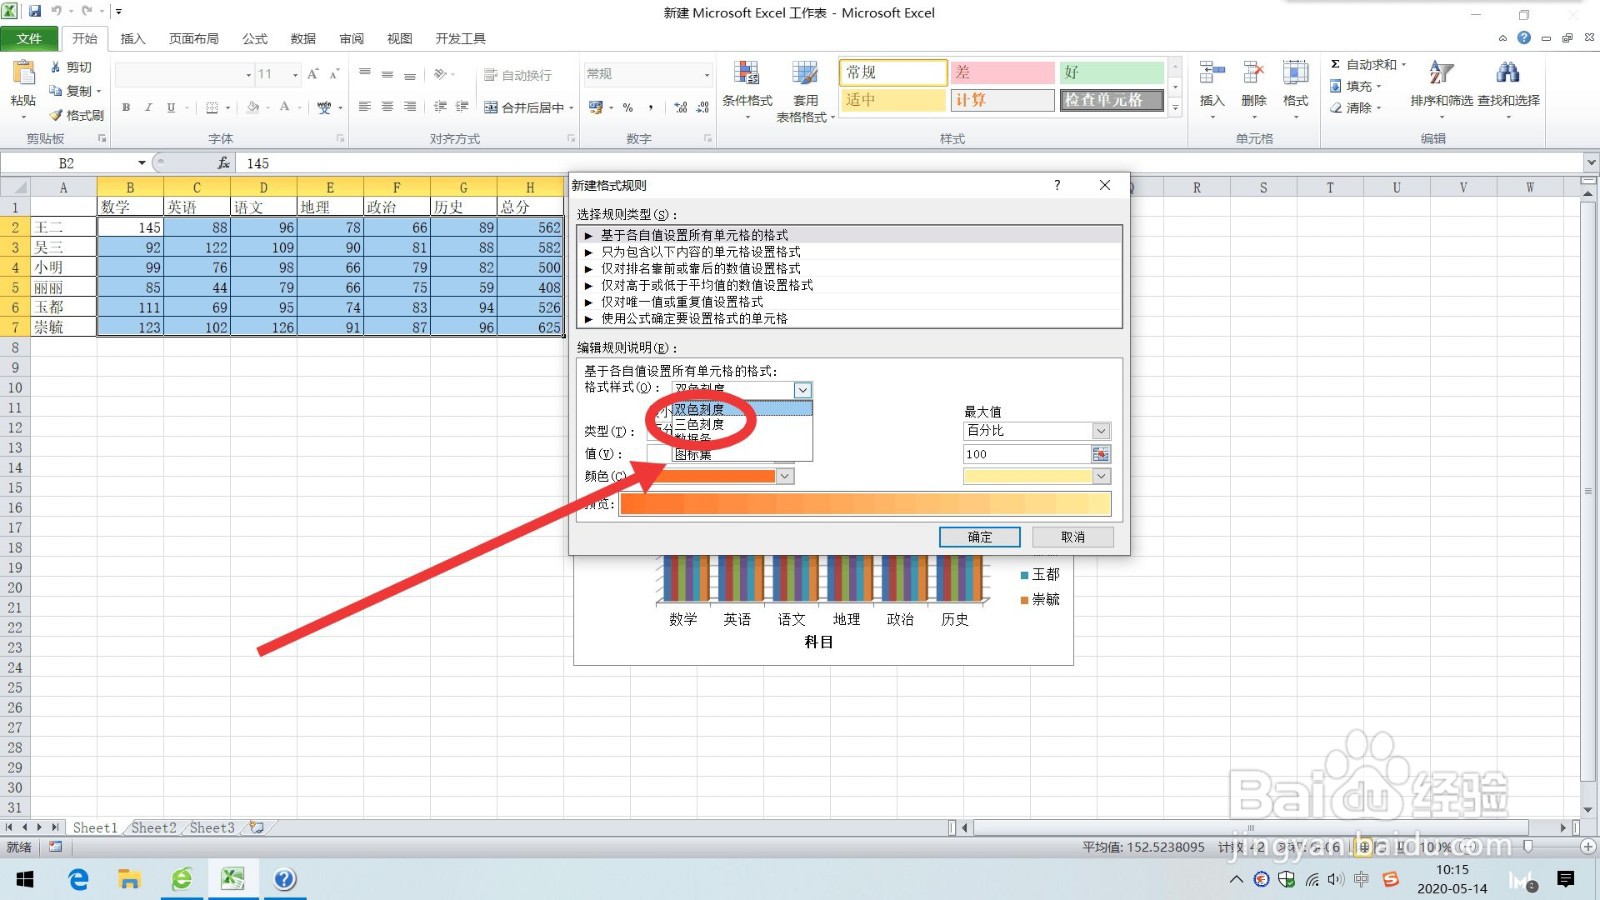Viewport: 1600px width, 900px height.
Task: Click the Format Painter (格式刷) icon
Action: (56, 115)
